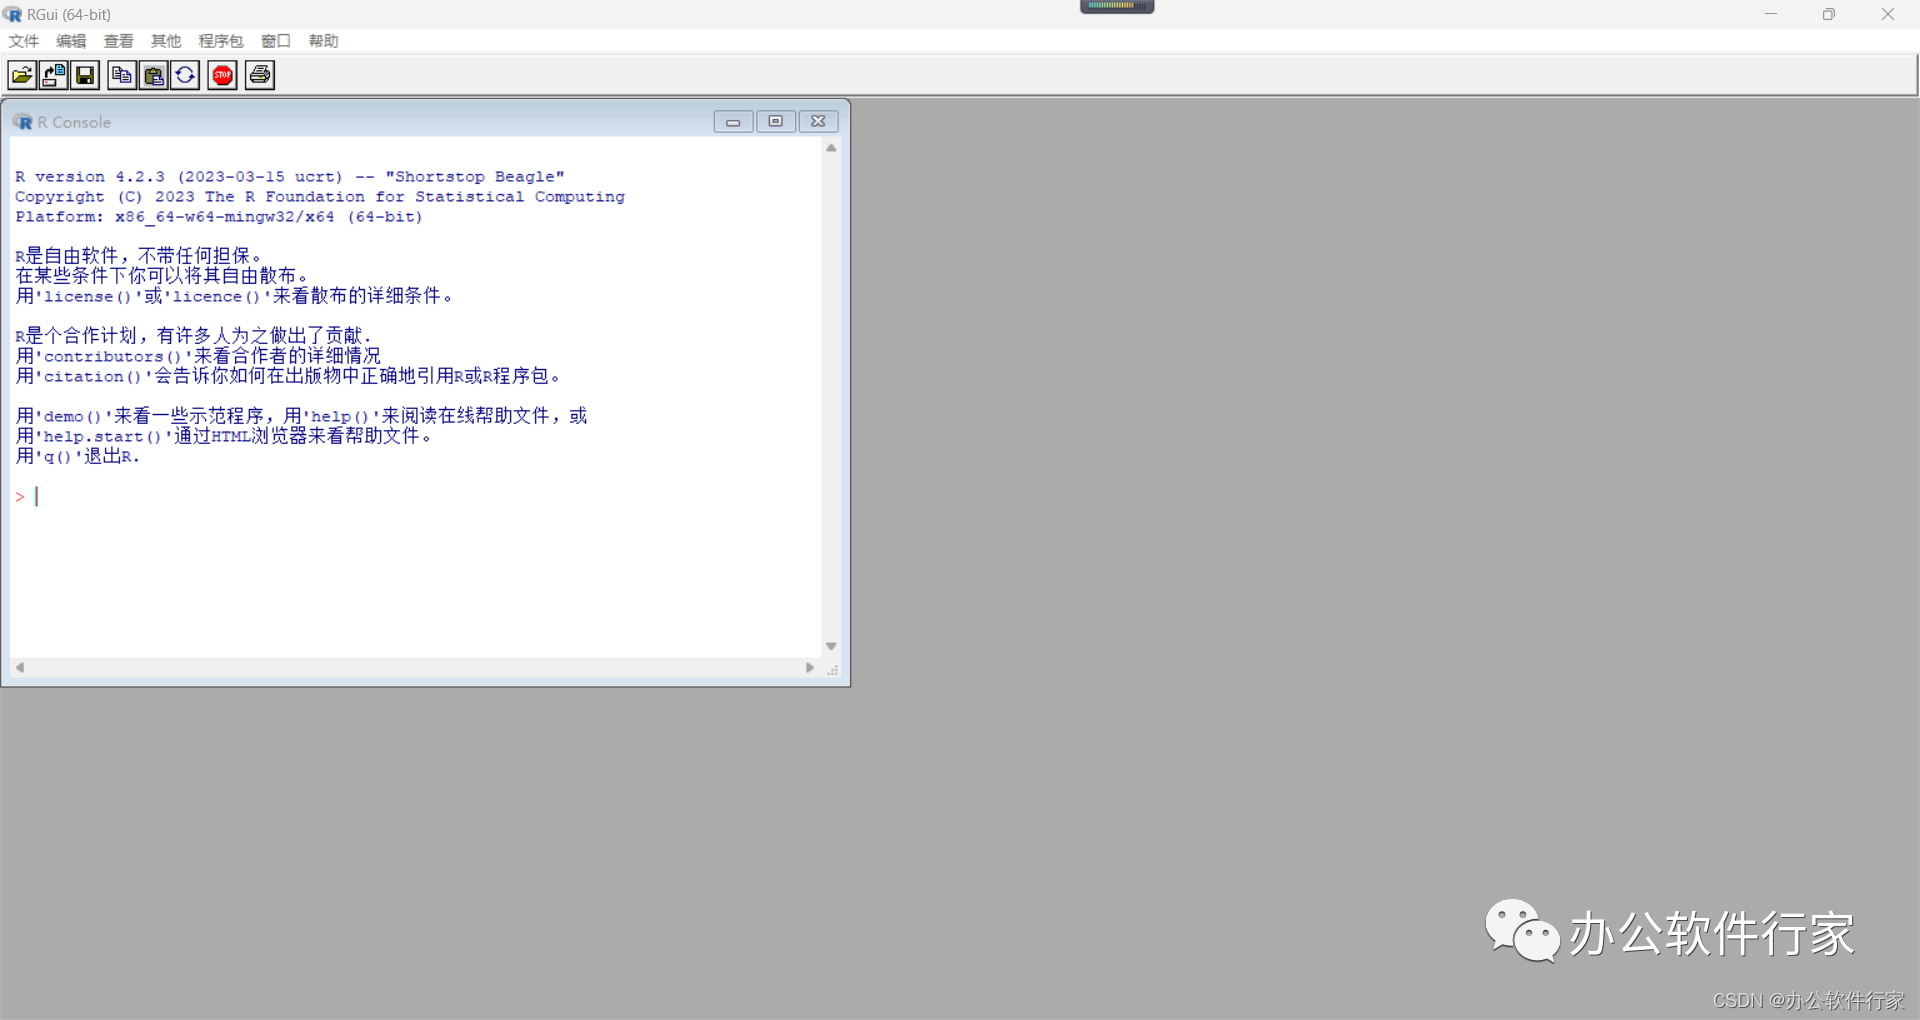
Task: Click the Paste toolbar icon
Action: 154,75
